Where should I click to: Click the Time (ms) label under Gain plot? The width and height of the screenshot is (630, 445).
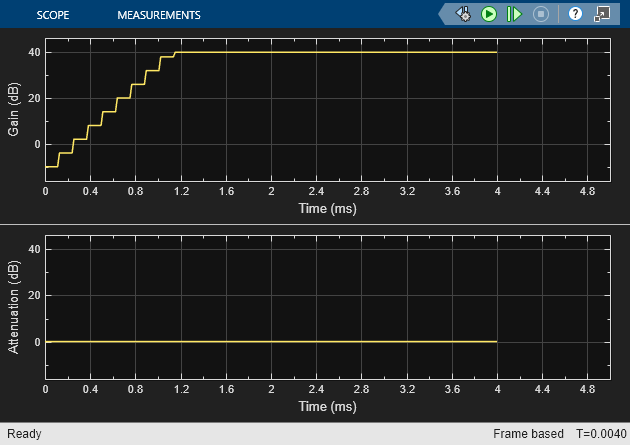pyautogui.click(x=327, y=208)
